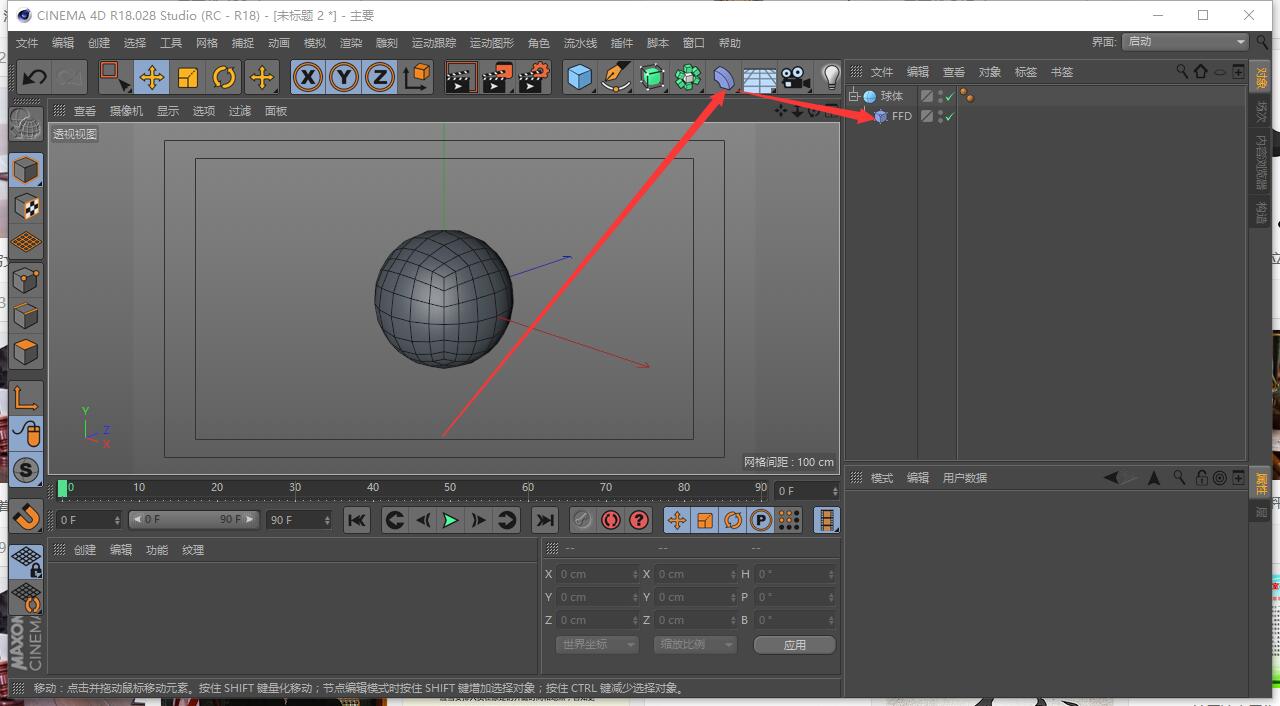Switch to Edges mode
This screenshot has height=706, width=1280.
click(26, 316)
